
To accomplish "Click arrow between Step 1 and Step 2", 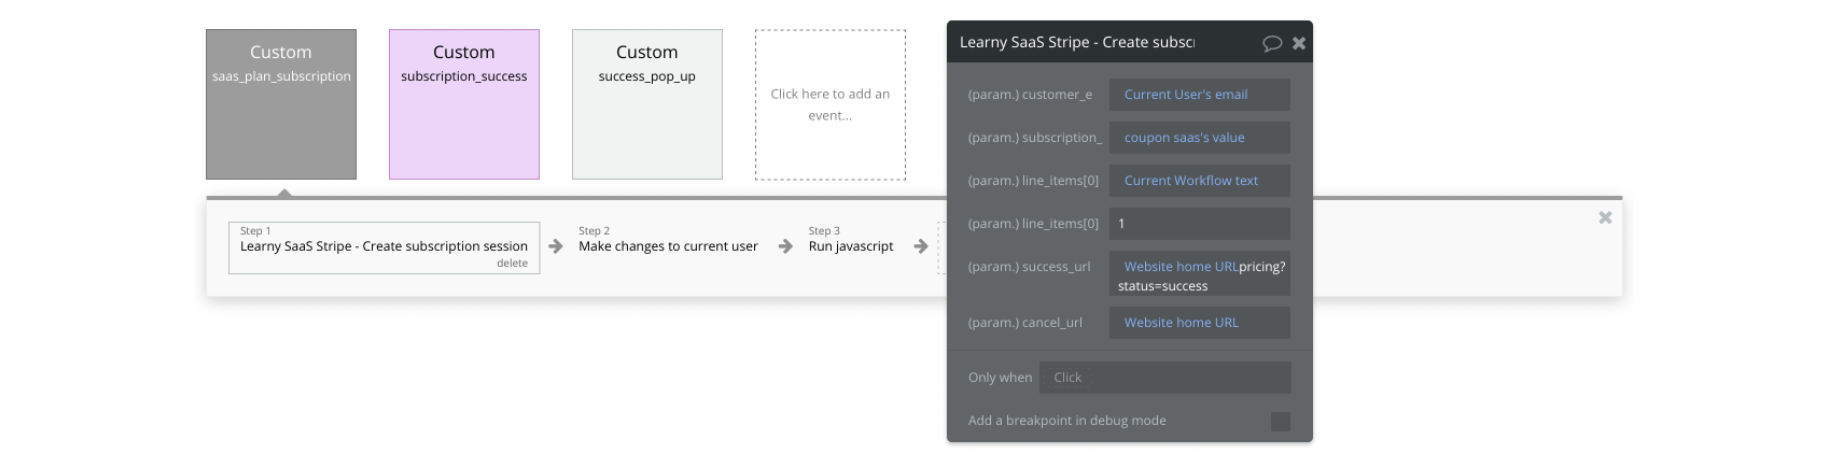I will click(x=556, y=246).
